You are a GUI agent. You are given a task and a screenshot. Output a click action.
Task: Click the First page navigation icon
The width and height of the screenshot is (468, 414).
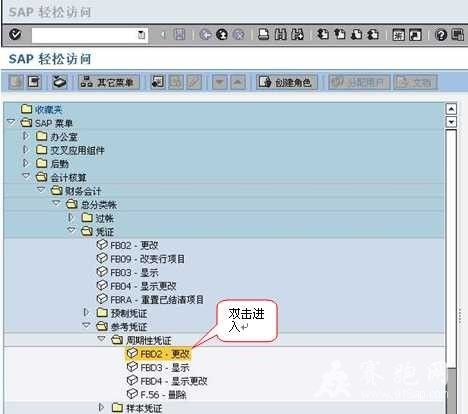323,35
